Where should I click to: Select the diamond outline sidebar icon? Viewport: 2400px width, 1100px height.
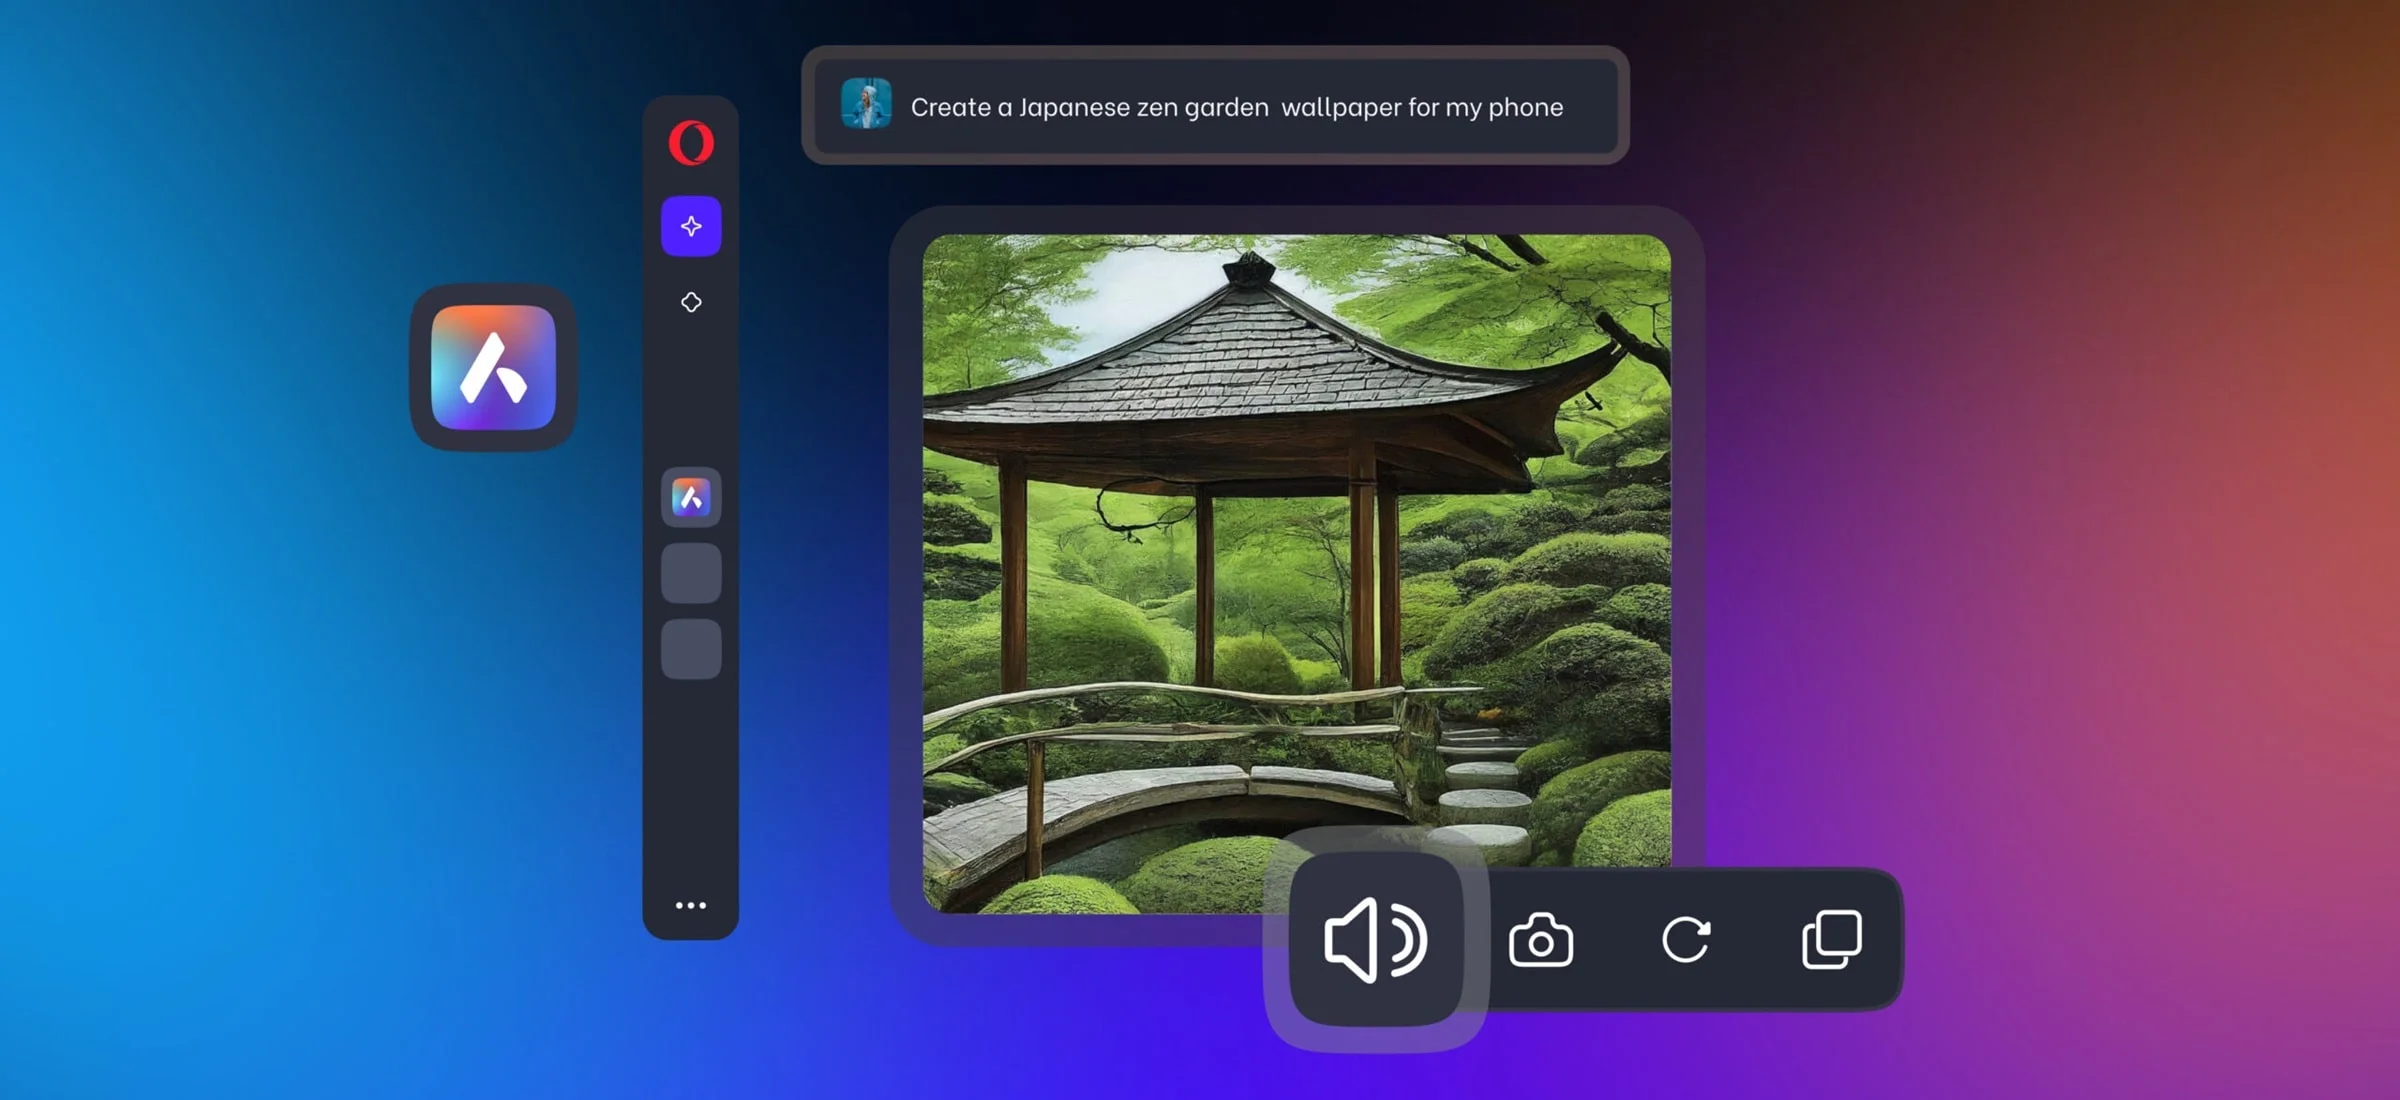[x=691, y=302]
